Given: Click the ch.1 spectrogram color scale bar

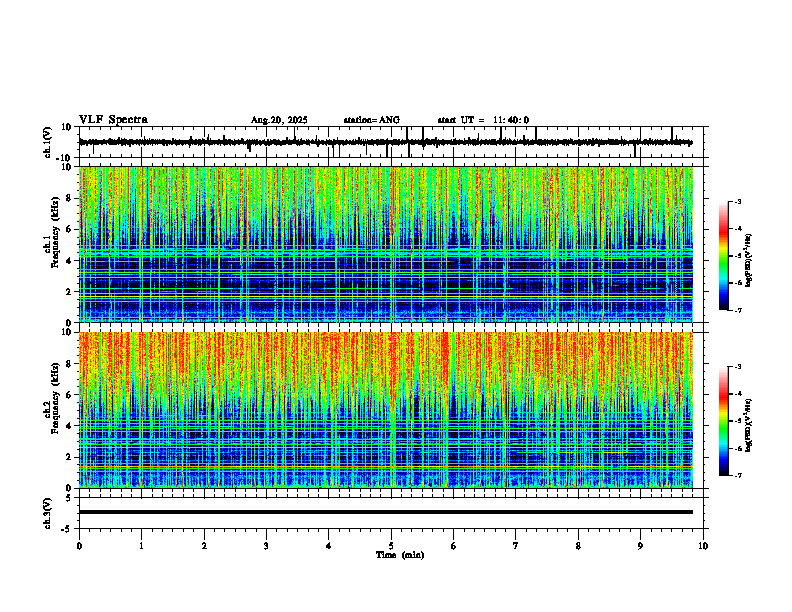Looking at the screenshot, I should pyautogui.click(x=723, y=256).
